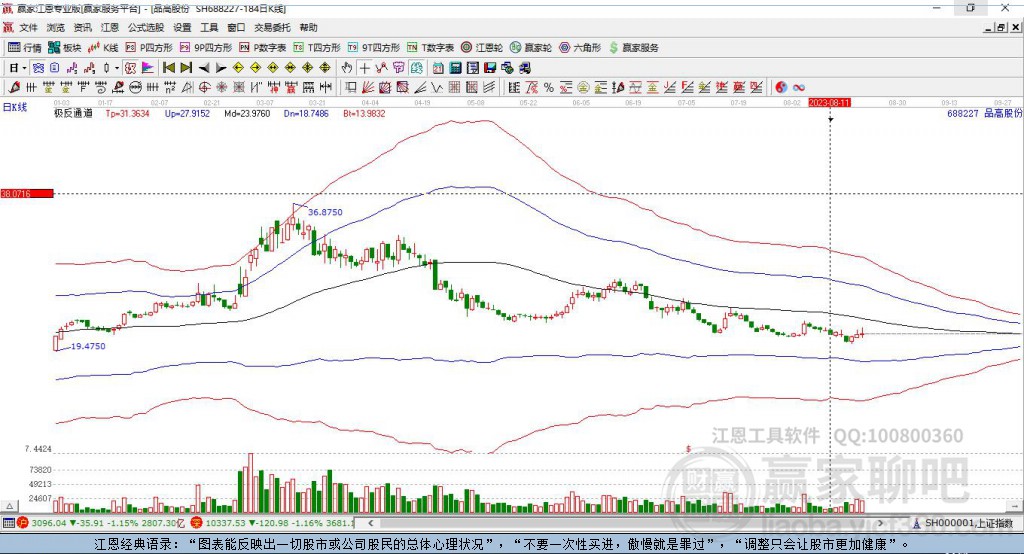1024x554 pixels.
Task: Open the 六角形 hexagon tool
Action: click(580, 48)
